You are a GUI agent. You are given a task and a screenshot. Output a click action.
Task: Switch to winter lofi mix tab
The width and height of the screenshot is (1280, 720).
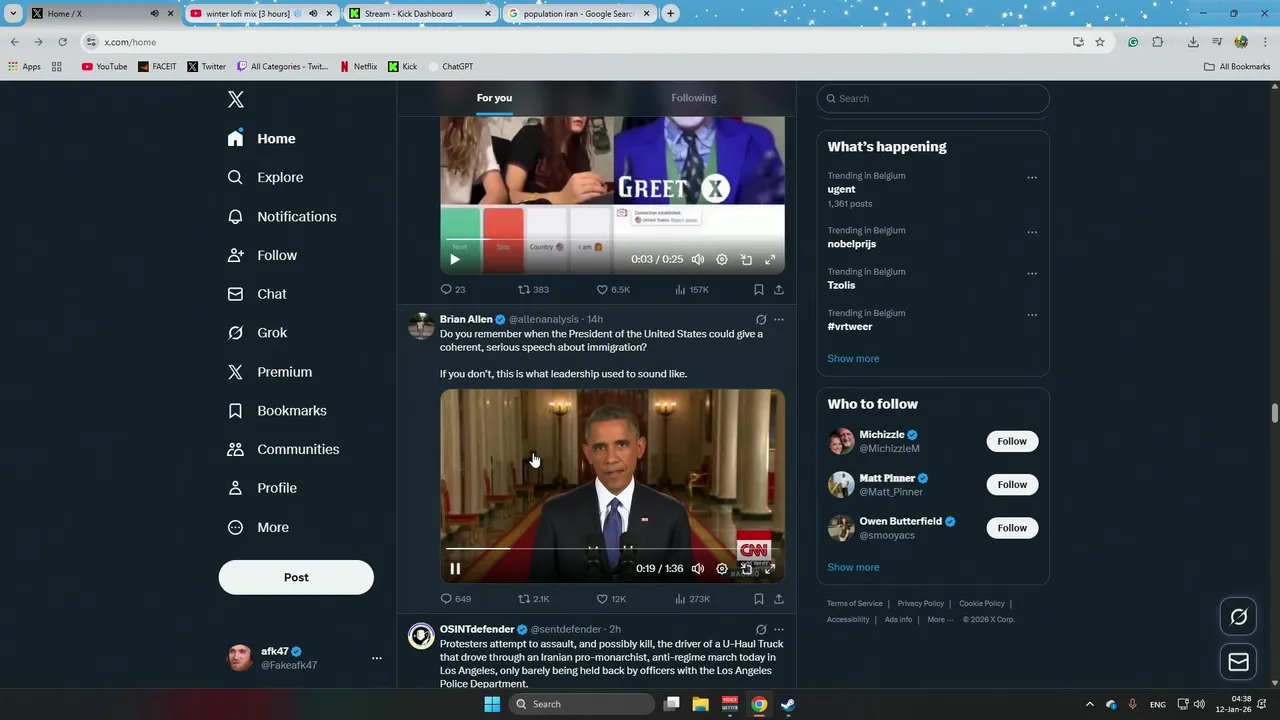point(261,14)
